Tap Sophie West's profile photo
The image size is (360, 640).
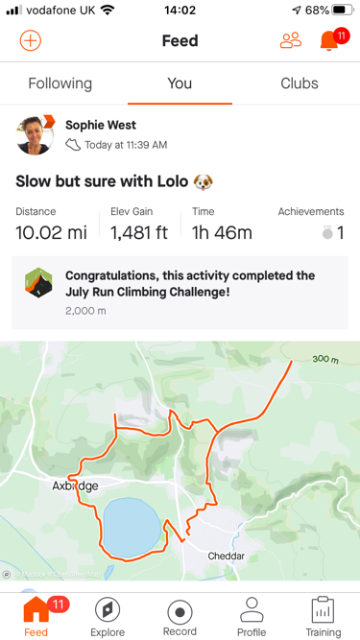(35, 136)
